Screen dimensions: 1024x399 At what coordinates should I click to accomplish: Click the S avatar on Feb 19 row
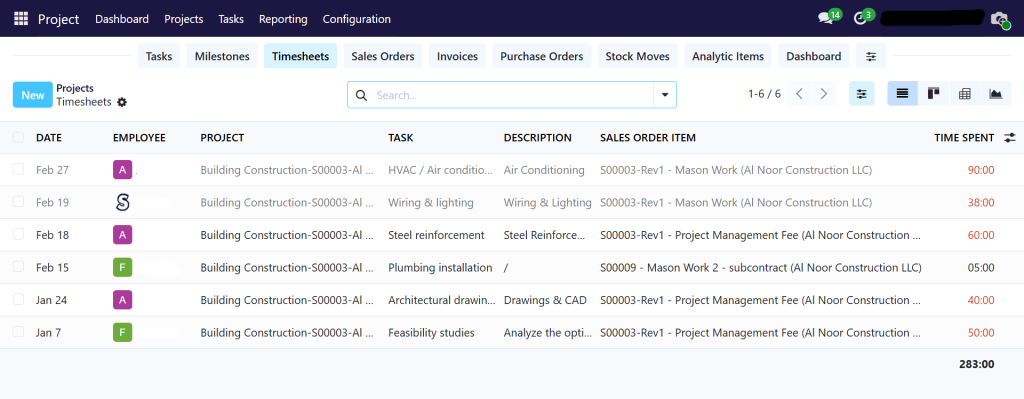[123, 202]
